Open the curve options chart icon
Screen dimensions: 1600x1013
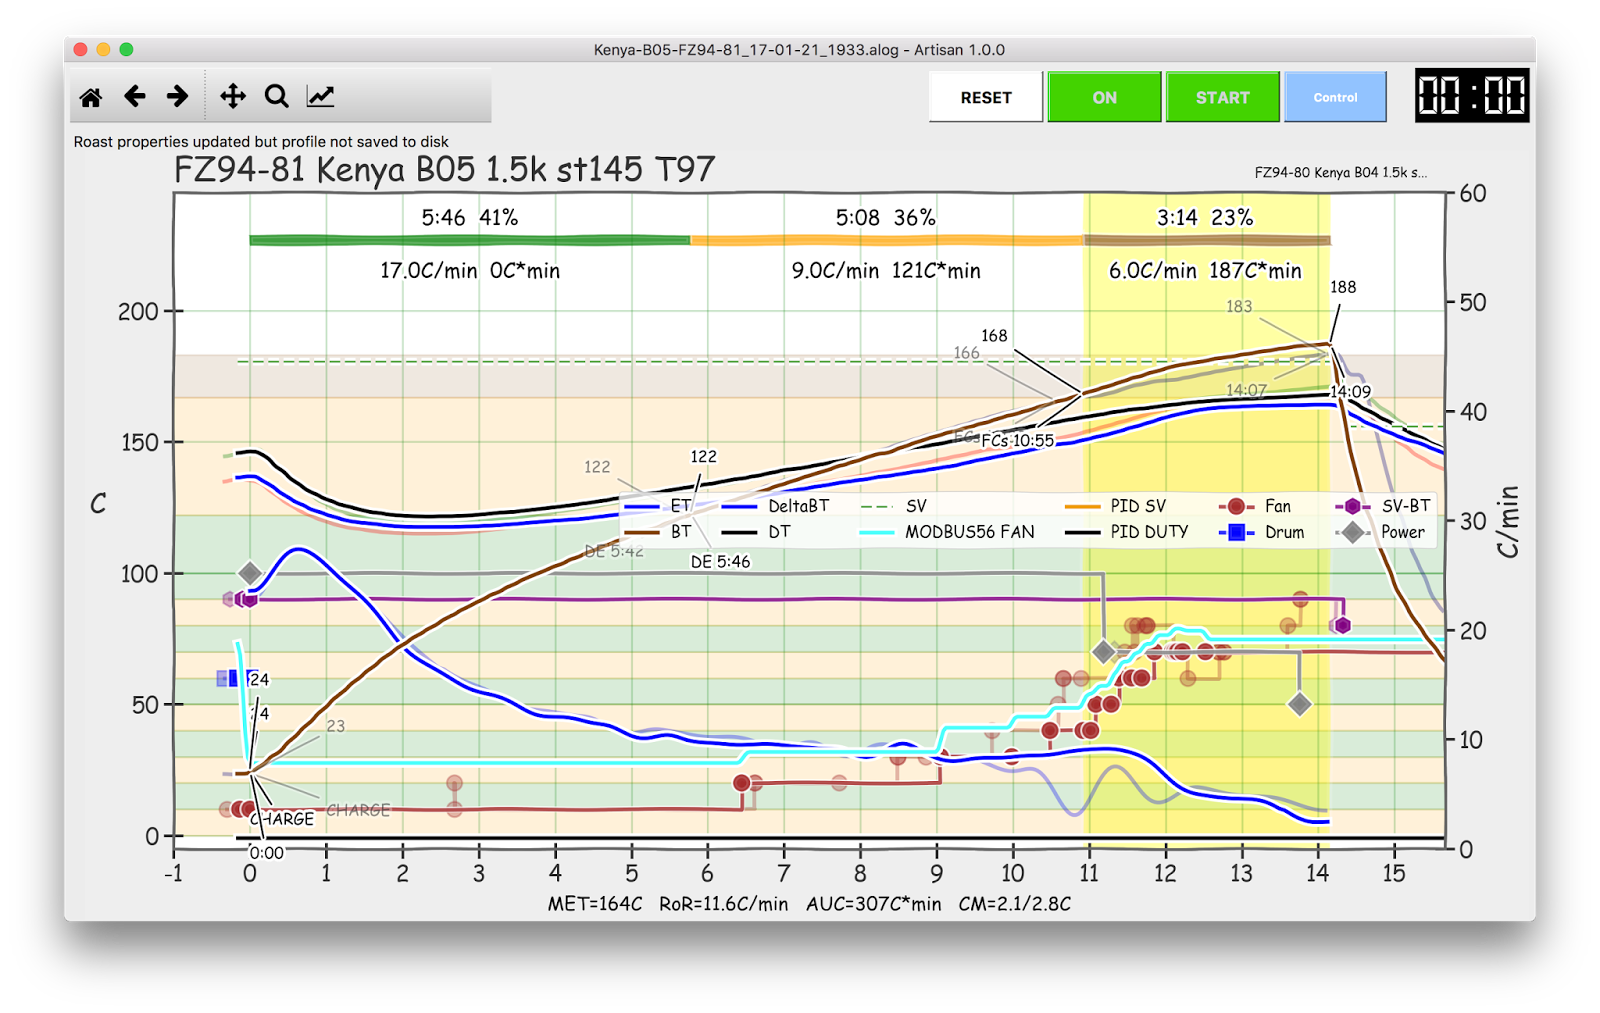[x=320, y=96]
